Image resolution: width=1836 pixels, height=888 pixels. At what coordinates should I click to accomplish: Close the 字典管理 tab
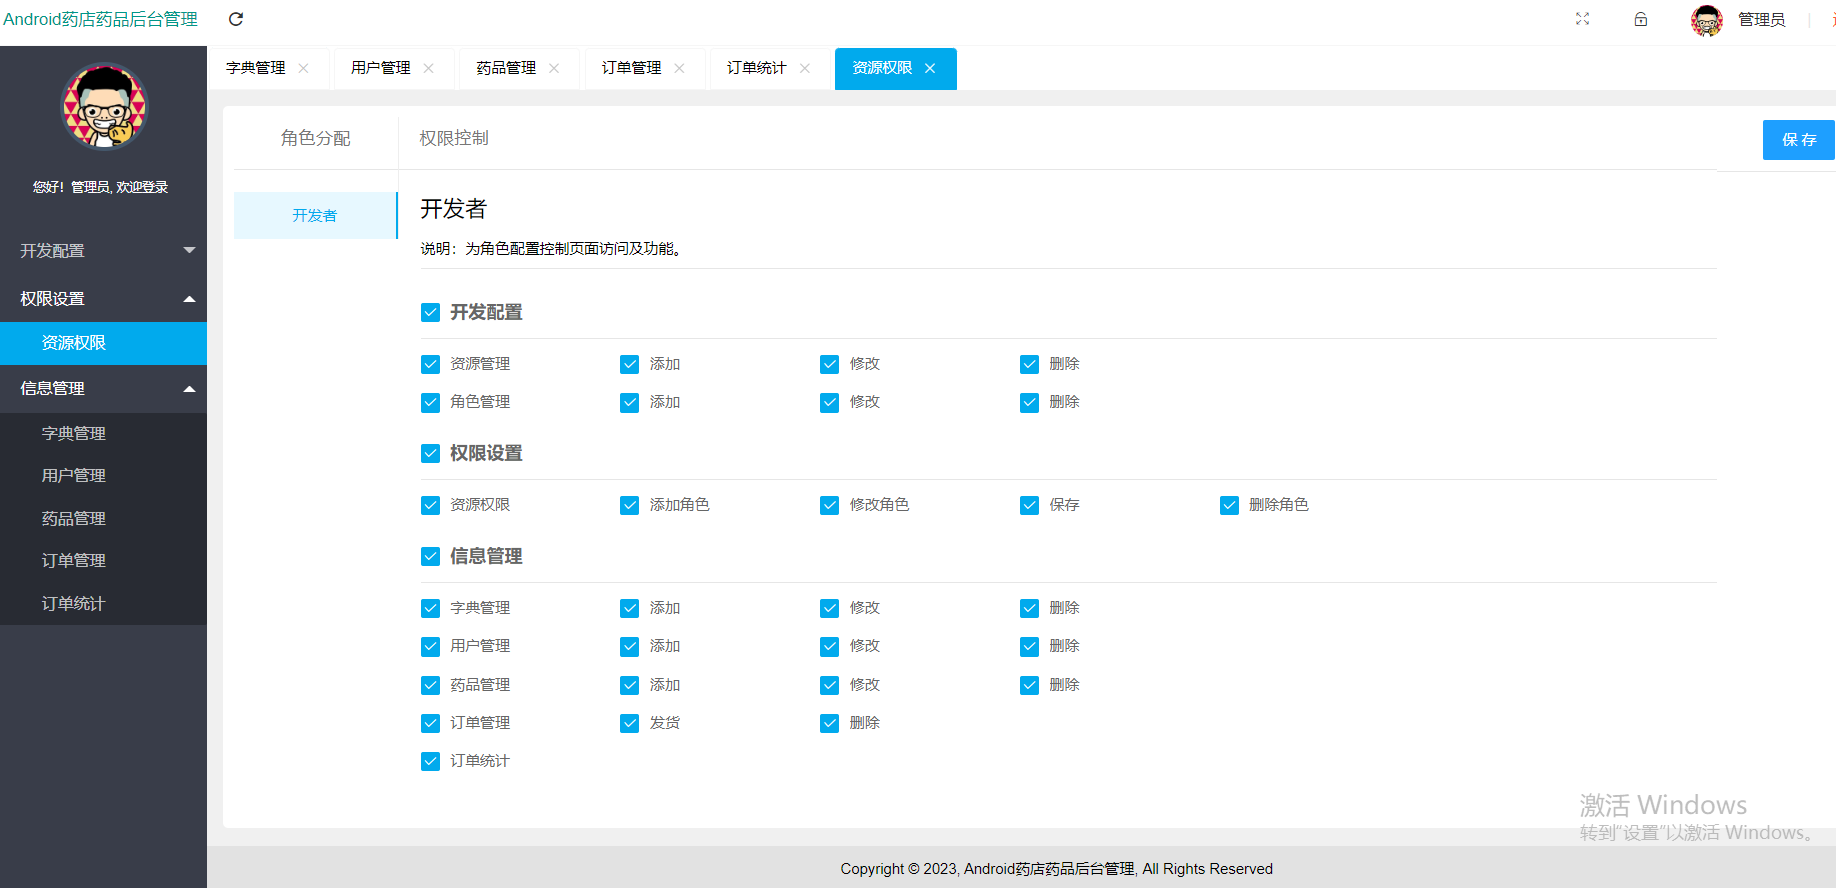pyautogui.click(x=304, y=68)
